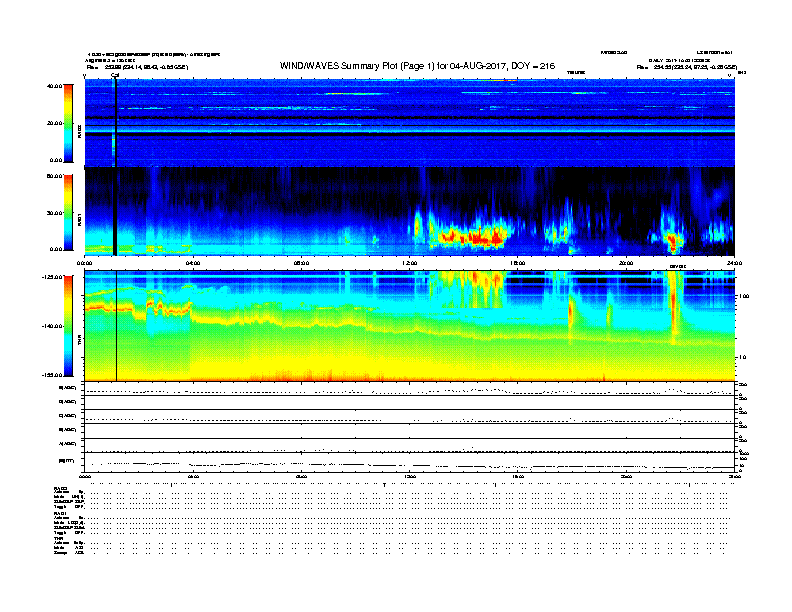Select the -155.00 label on TNR color scale
The image size is (792, 612).
click(52, 375)
